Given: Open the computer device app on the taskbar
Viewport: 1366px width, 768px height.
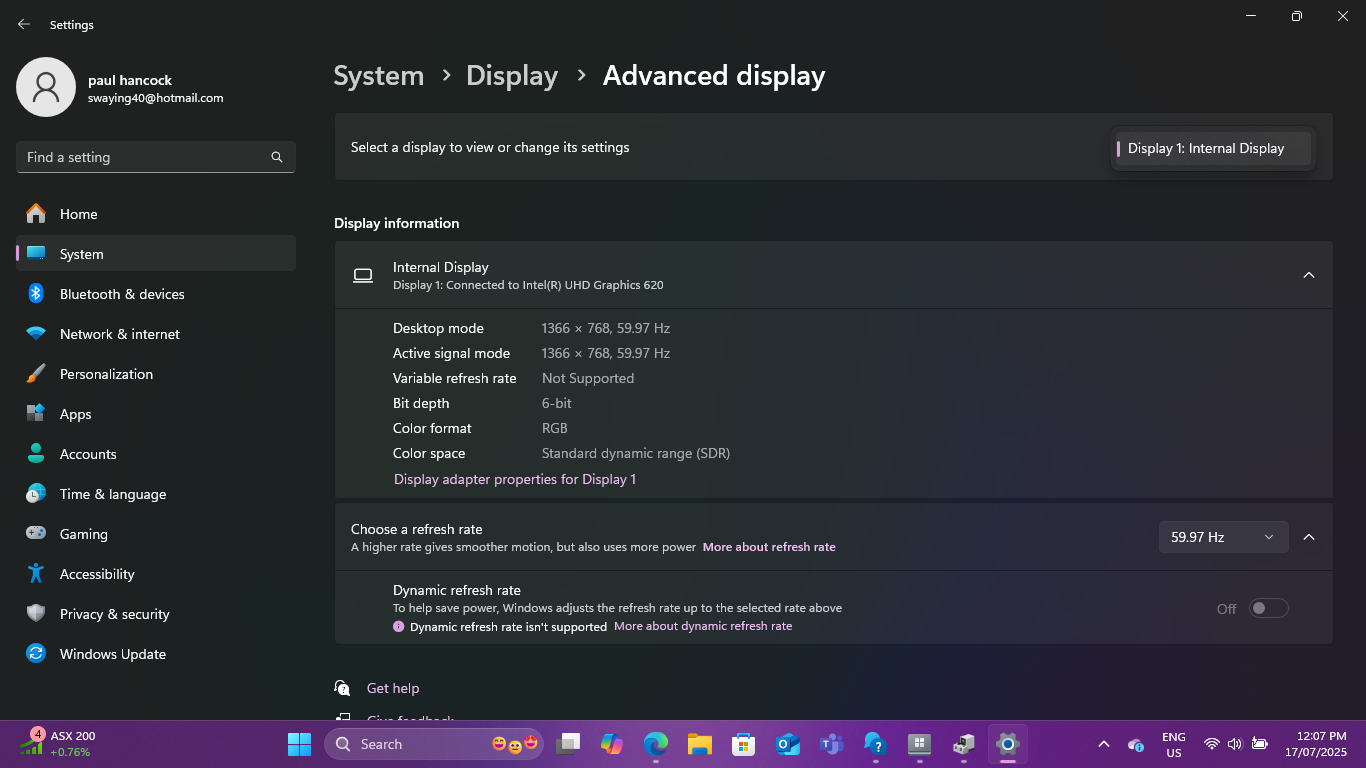Looking at the screenshot, I should (x=963, y=744).
